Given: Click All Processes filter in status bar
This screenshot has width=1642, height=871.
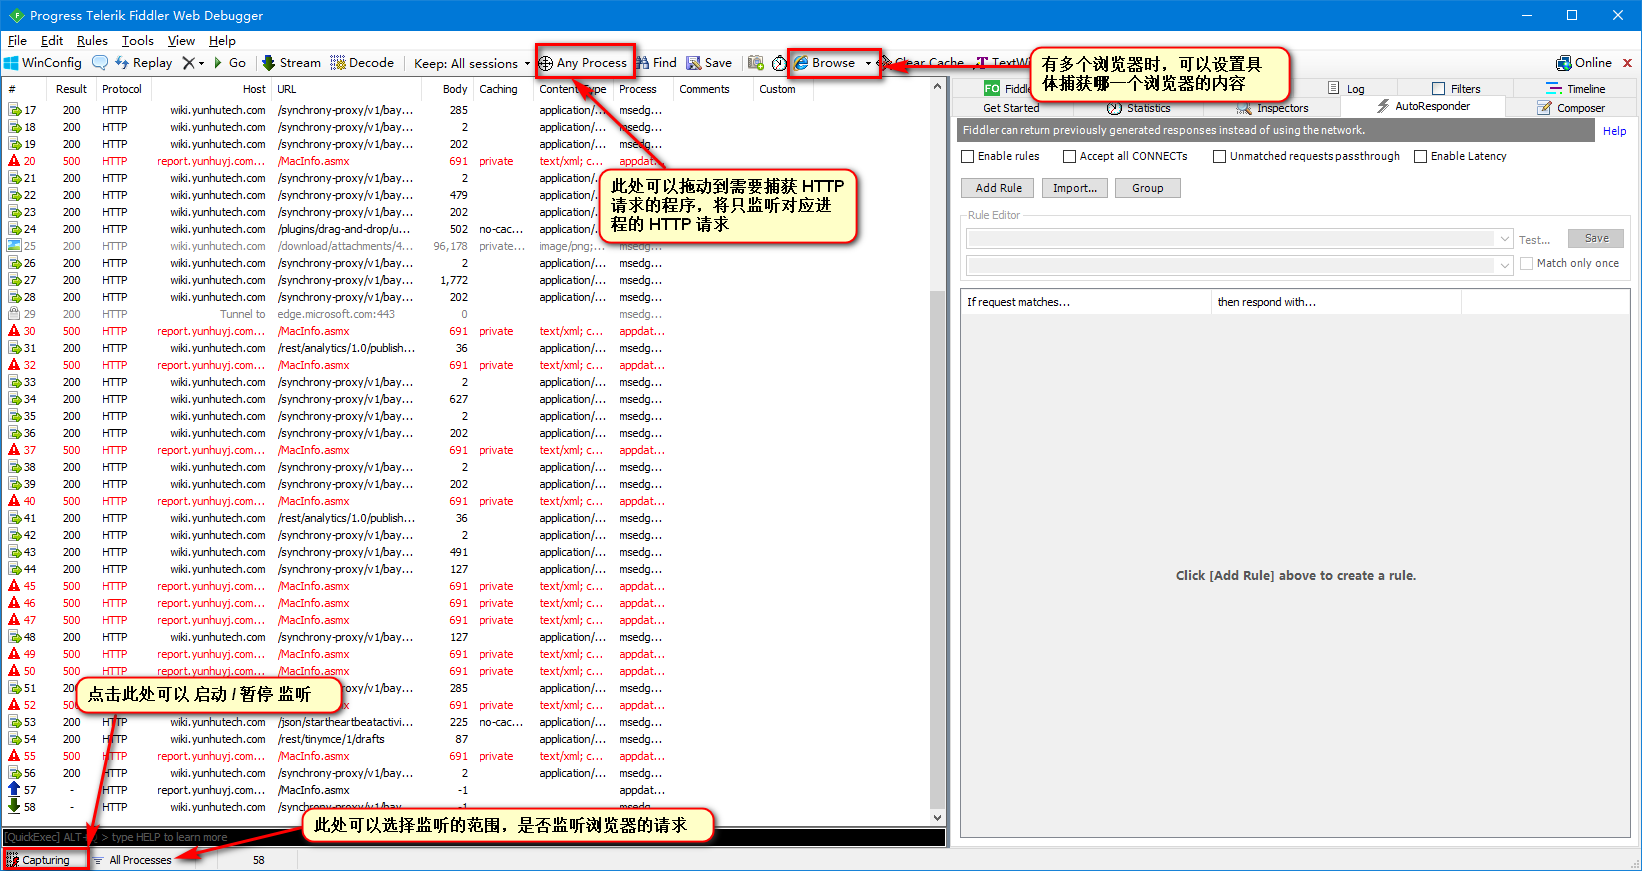Looking at the screenshot, I should pos(133,860).
